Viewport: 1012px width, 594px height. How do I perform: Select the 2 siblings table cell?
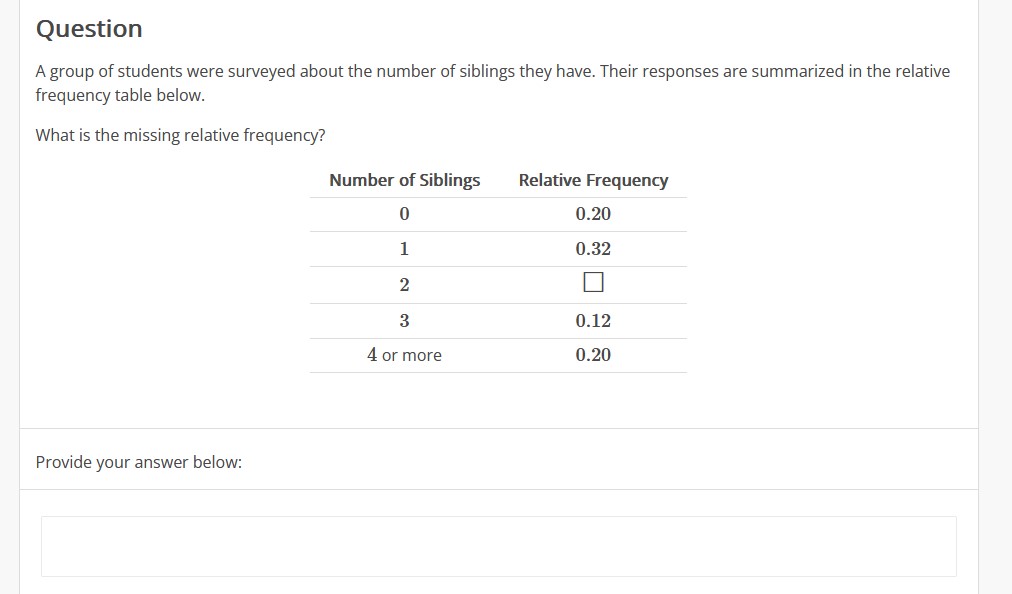pos(404,284)
